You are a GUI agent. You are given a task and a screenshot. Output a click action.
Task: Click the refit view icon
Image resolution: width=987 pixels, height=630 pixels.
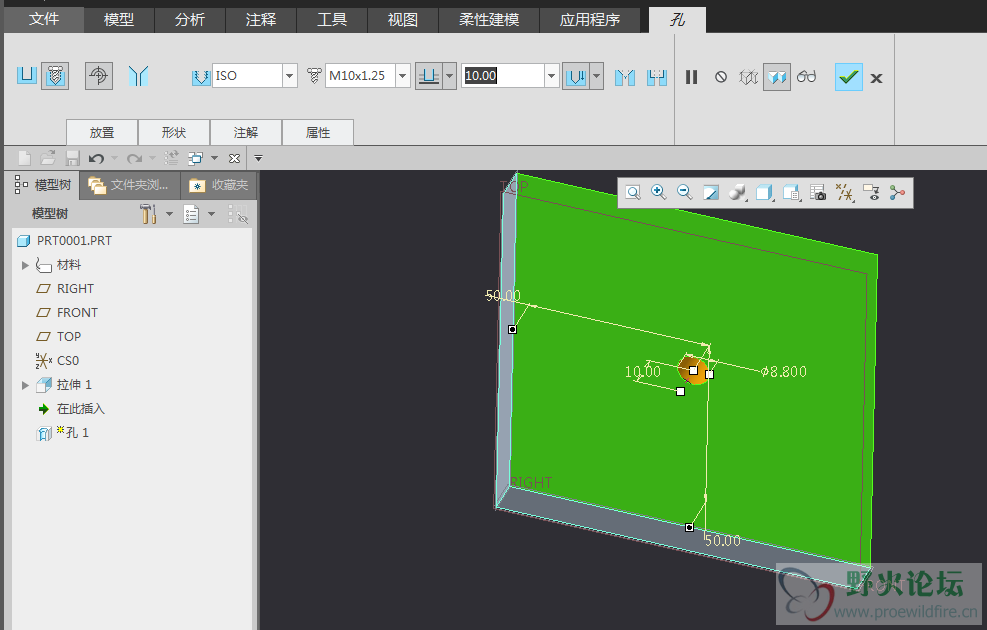point(633,193)
